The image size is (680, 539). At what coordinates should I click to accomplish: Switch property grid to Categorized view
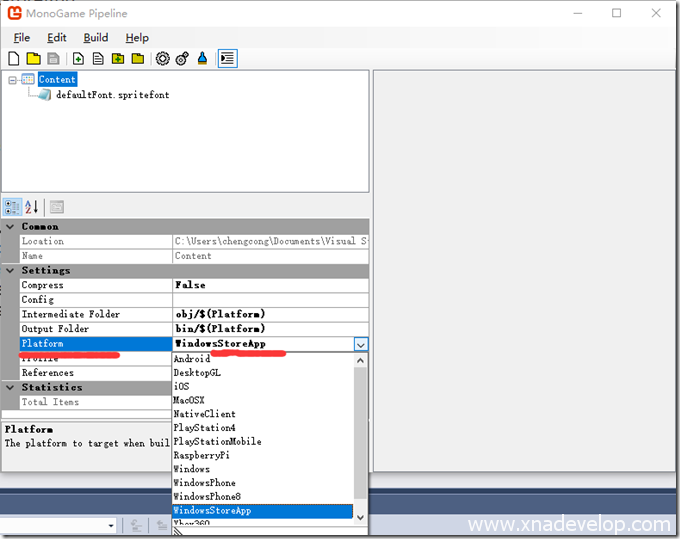point(12,207)
